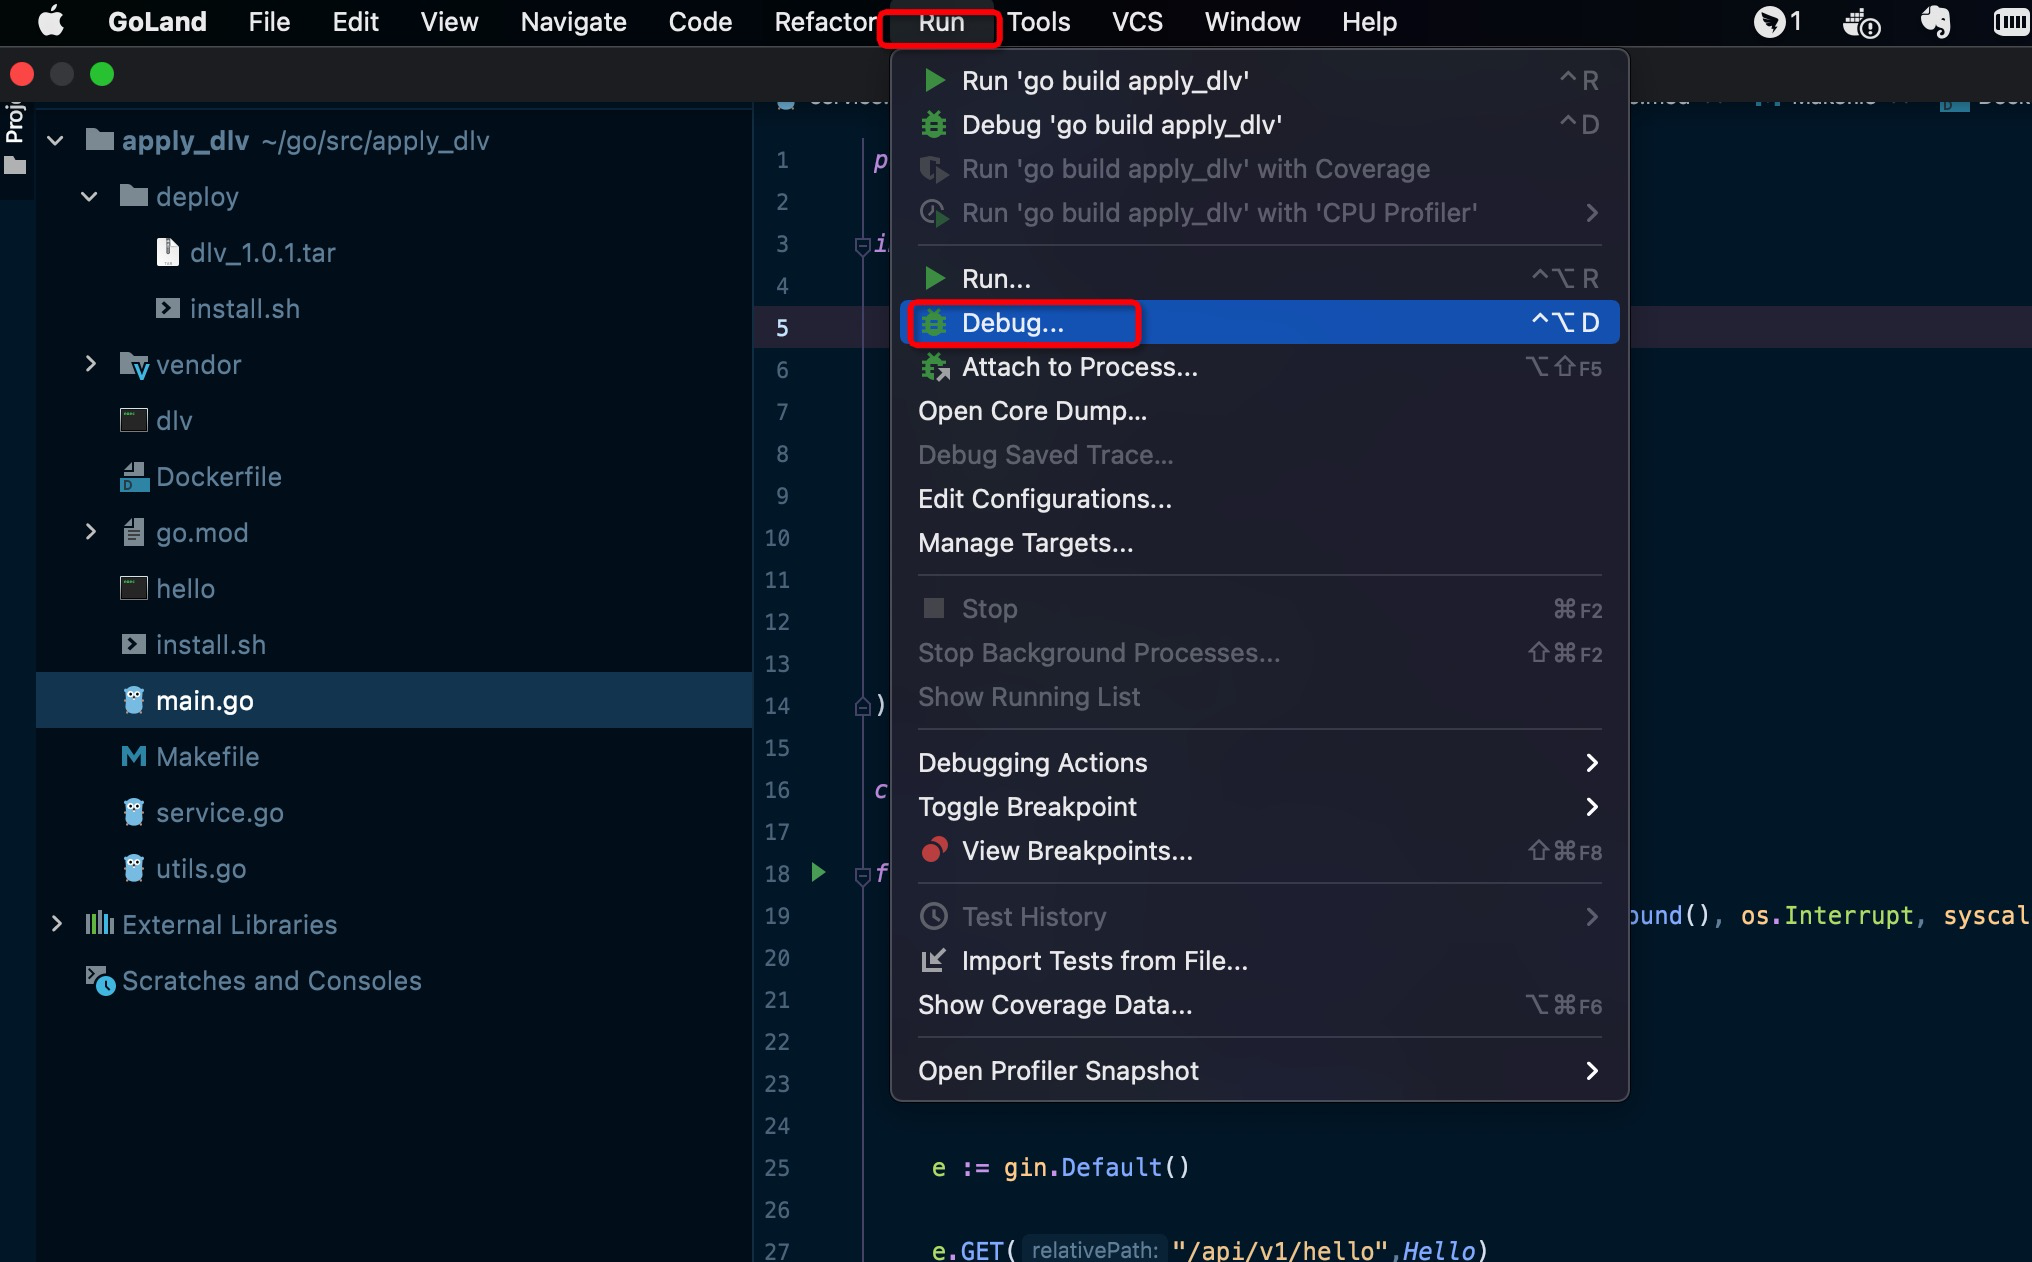Toggle the fold marker at line 14

(862, 707)
